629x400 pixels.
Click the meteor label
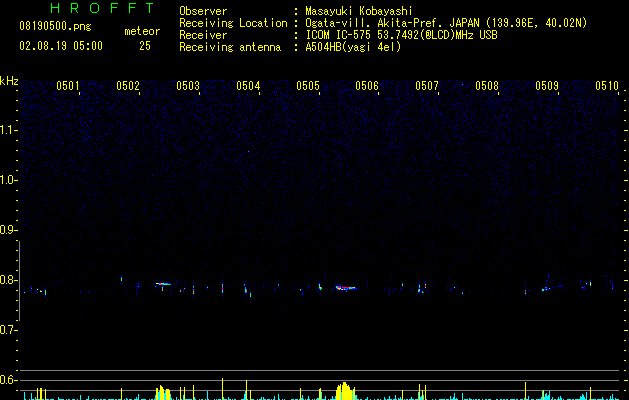(x=142, y=31)
